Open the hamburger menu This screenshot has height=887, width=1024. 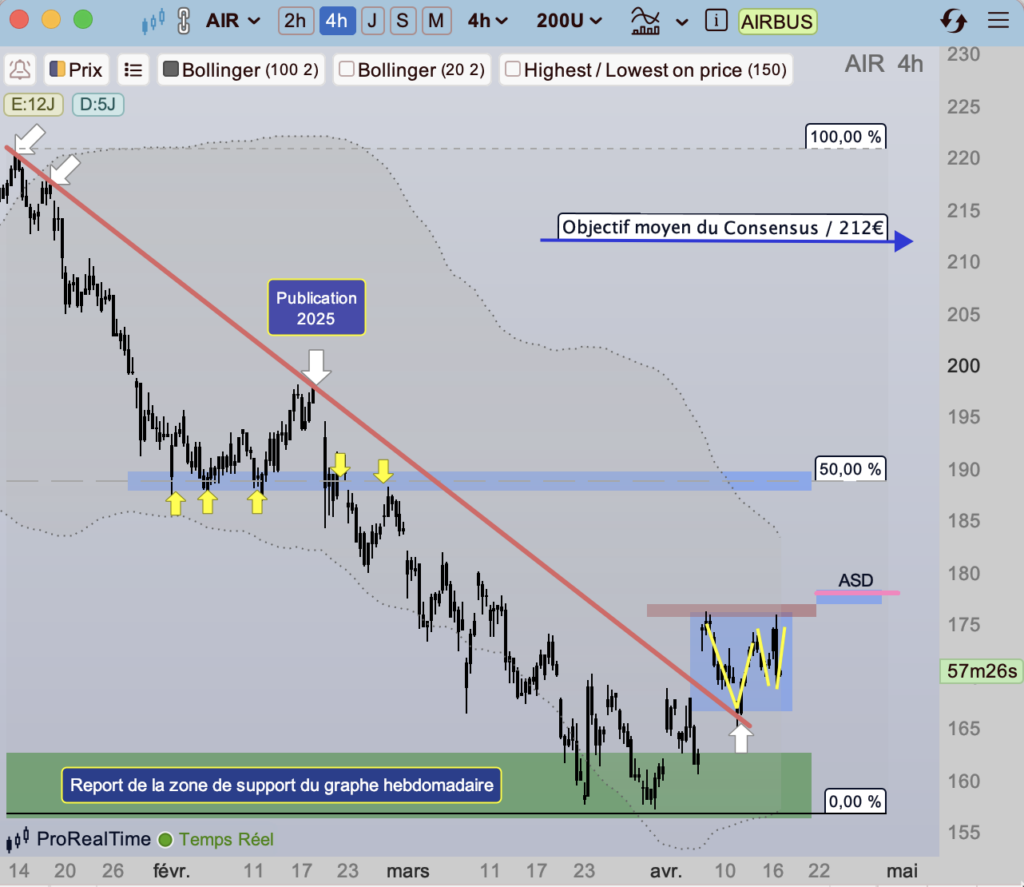[x=997, y=20]
